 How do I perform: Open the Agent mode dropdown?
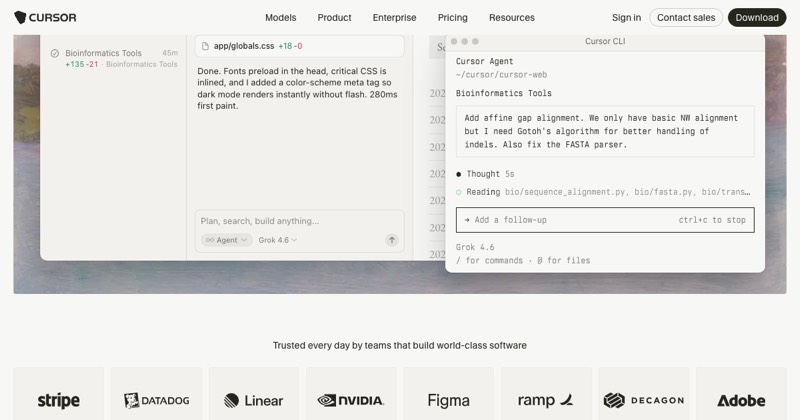[x=227, y=240]
